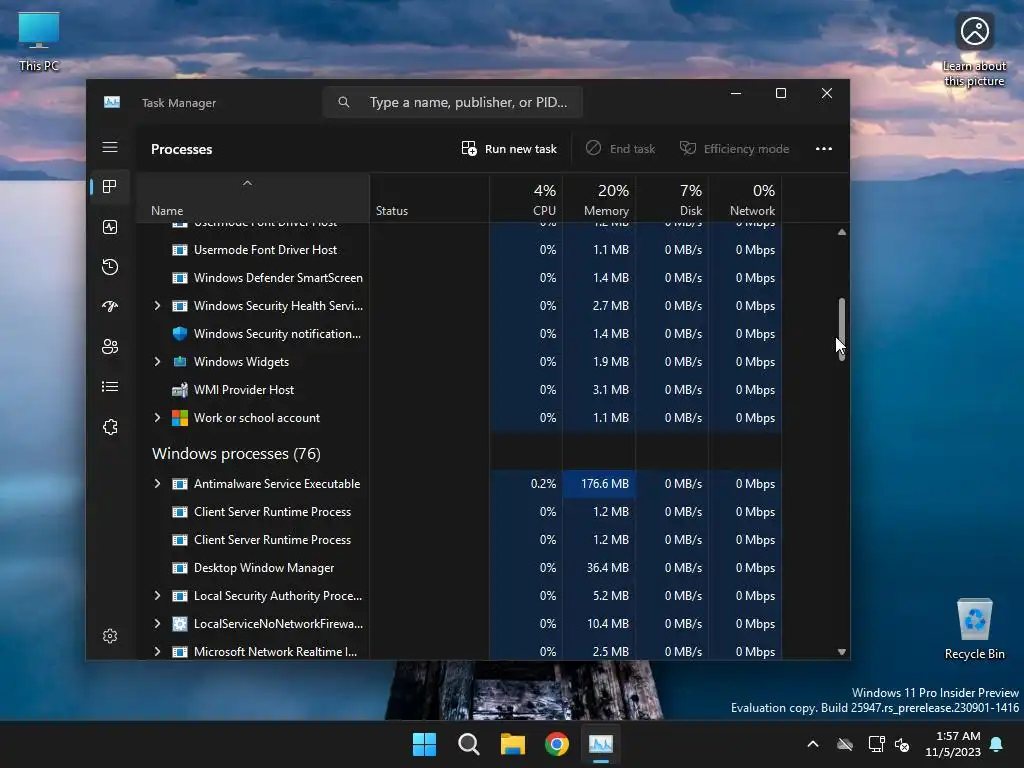Click Learn about this picture desktop icon
The height and width of the screenshot is (768, 1024).
tap(974, 50)
